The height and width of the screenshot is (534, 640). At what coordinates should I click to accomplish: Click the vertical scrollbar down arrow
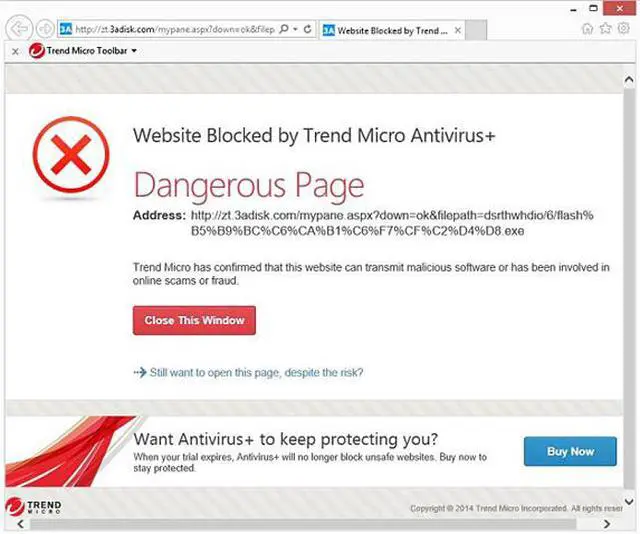tap(629, 501)
